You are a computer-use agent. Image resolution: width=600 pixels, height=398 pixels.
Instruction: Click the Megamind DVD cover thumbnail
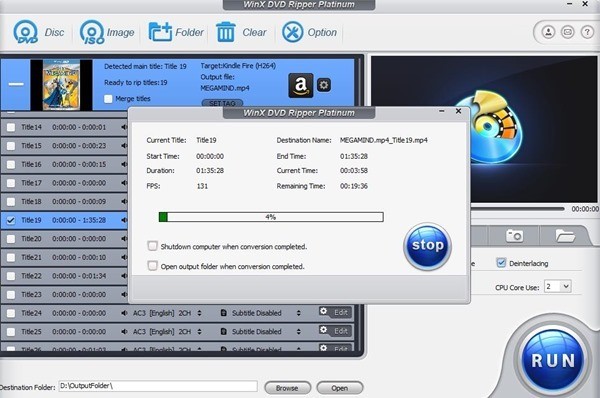[x=61, y=85]
